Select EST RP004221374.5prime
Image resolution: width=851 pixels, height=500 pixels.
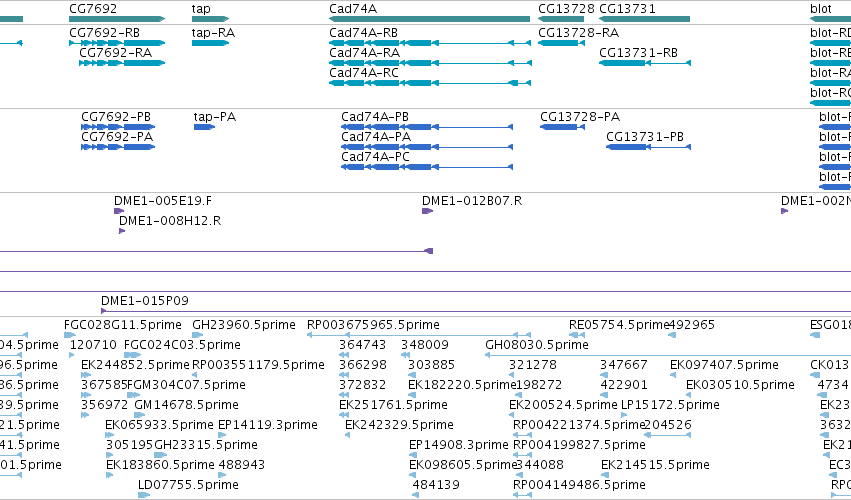pos(579,425)
